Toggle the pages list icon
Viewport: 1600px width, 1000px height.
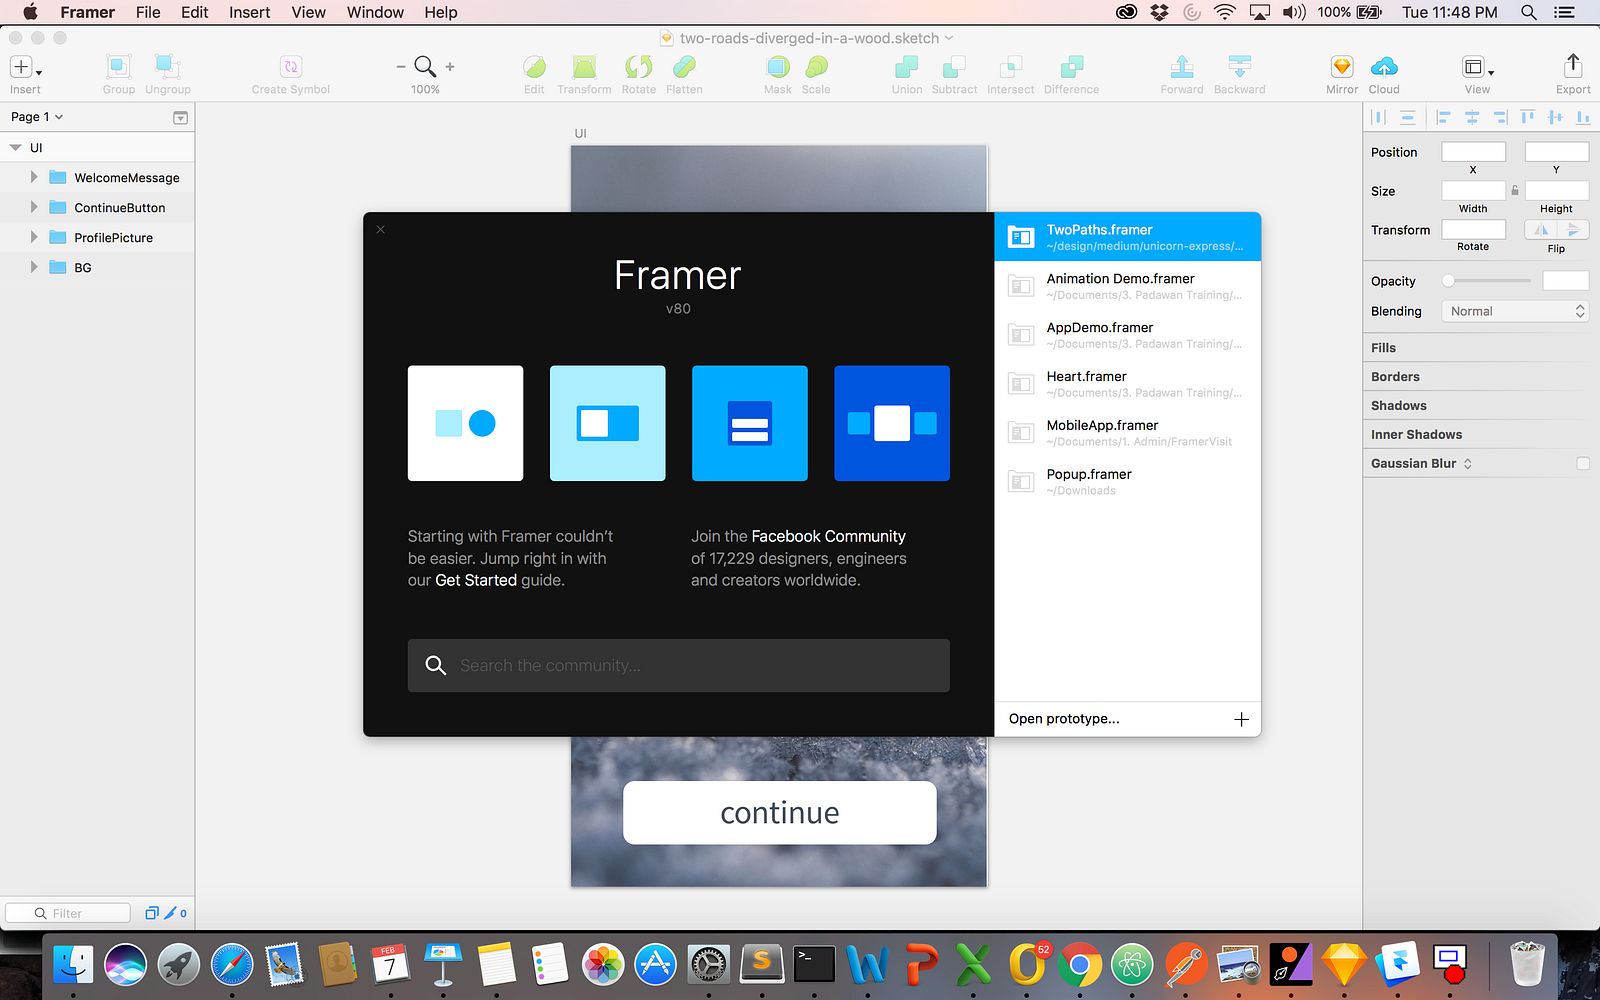point(180,117)
